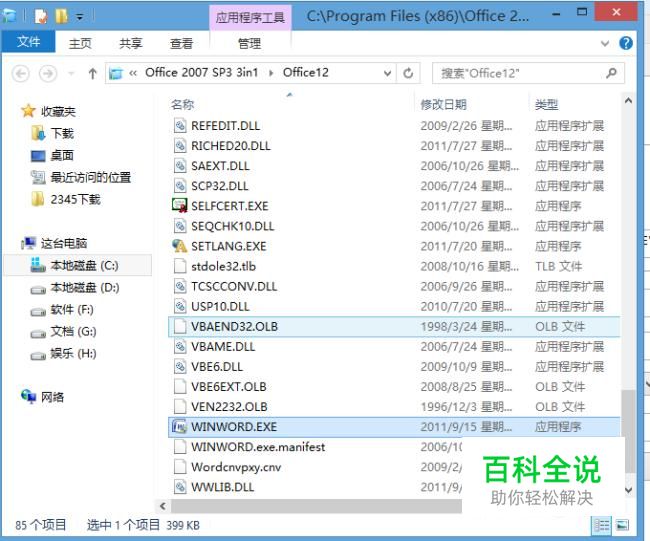Screen dimensions: 650x541
Task: Open 2345下载 folder in sidebar
Action: coord(66,199)
